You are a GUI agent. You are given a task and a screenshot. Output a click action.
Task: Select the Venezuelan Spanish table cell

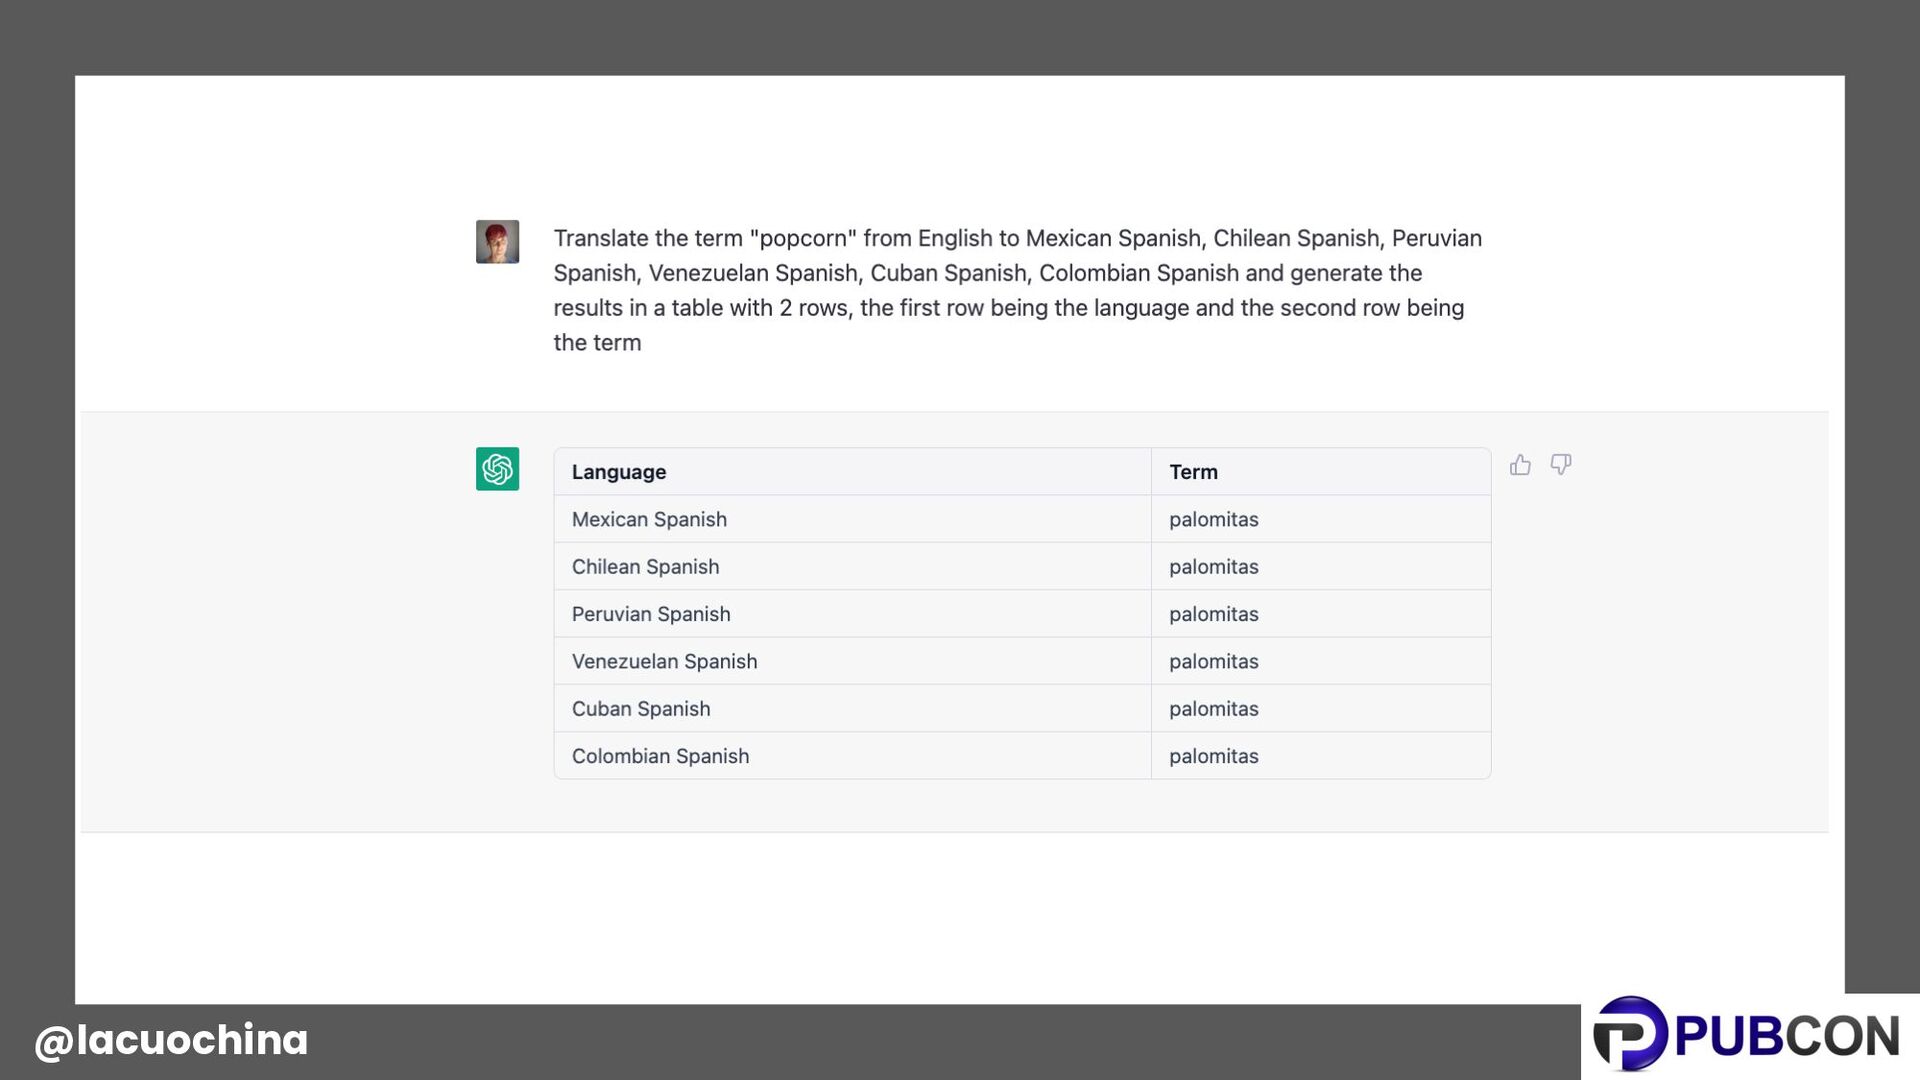coord(664,662)
